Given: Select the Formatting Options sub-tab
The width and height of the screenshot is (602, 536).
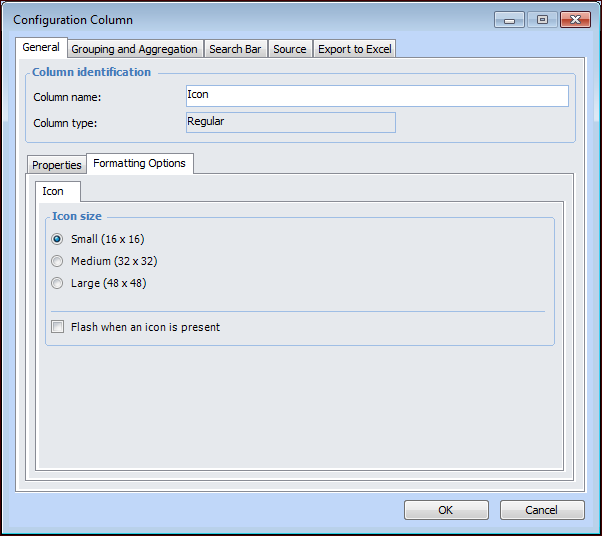Looking at the screenshot, I should point(139,163).
